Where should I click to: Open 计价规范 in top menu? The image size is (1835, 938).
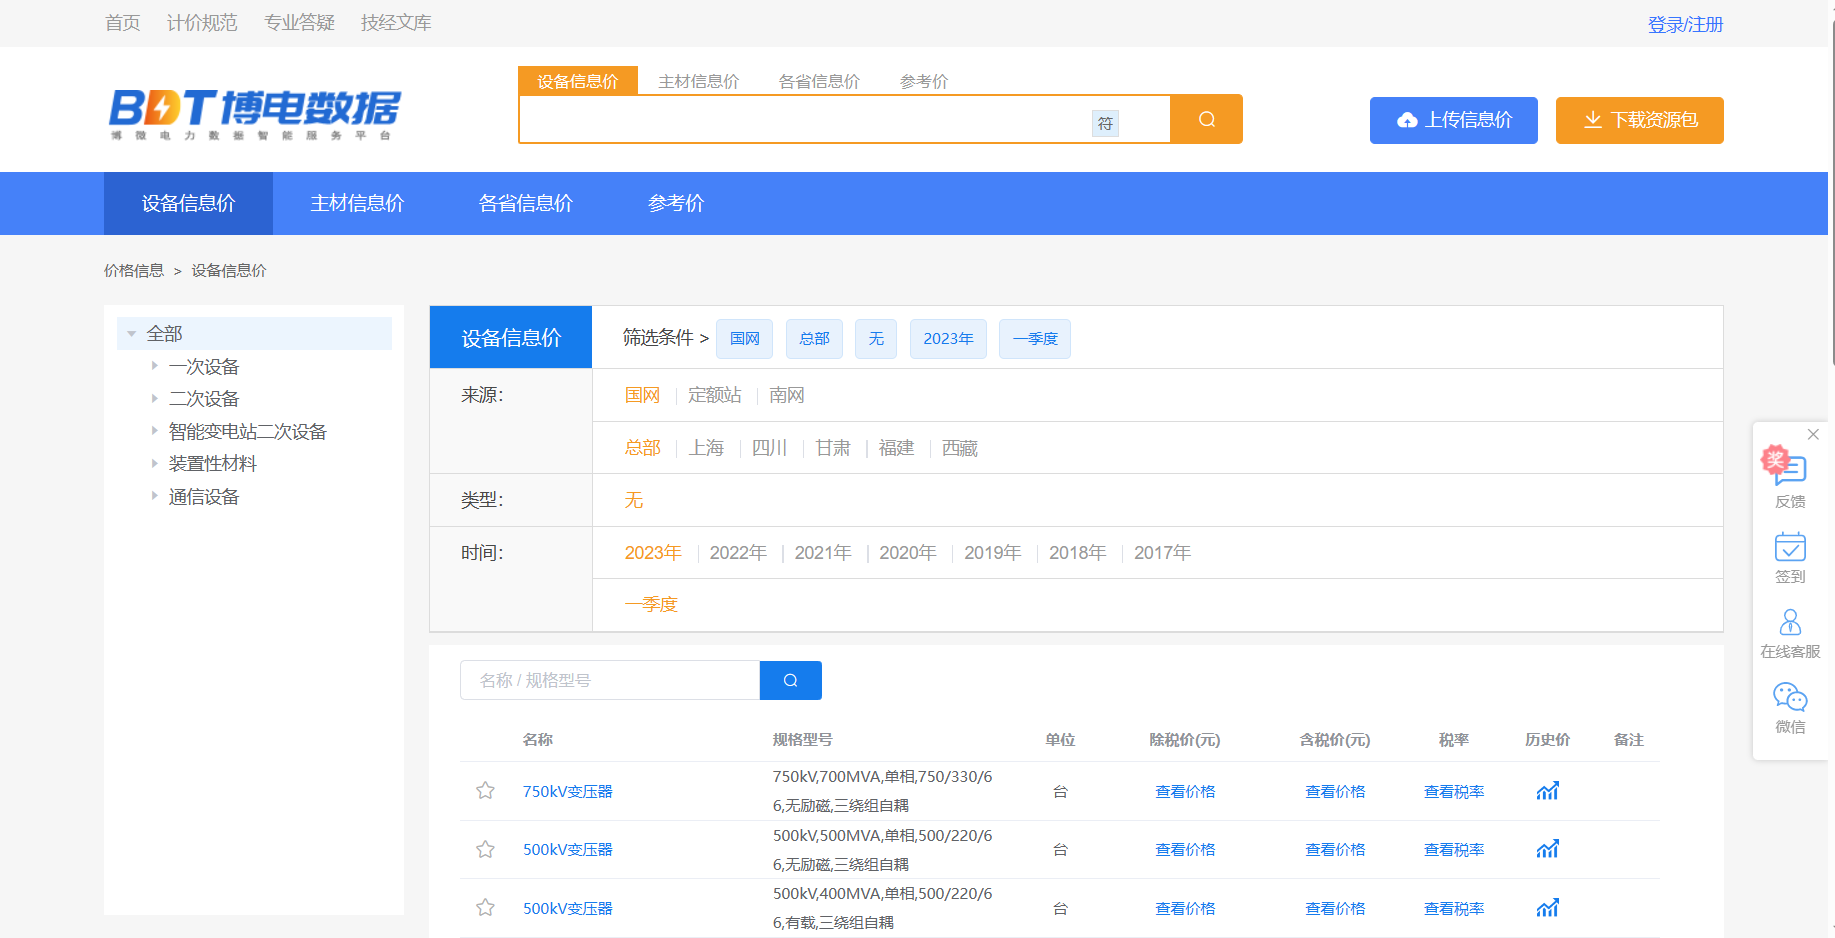[x=202, y=22]
